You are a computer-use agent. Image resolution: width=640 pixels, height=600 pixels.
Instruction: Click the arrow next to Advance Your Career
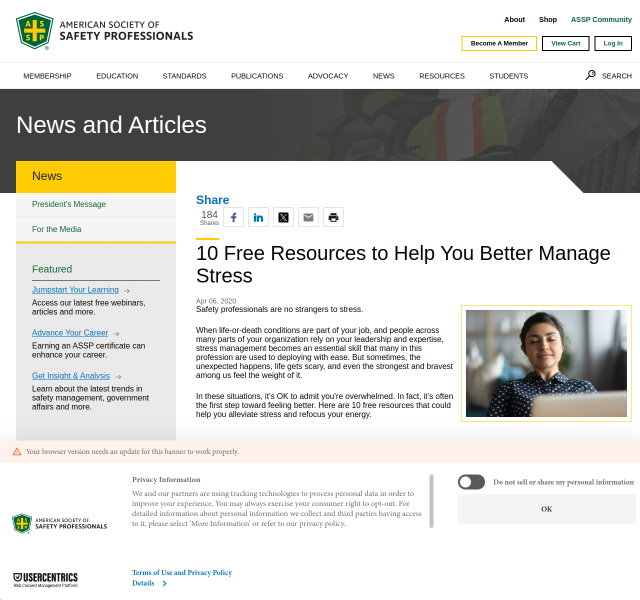(x=116, y=333)
